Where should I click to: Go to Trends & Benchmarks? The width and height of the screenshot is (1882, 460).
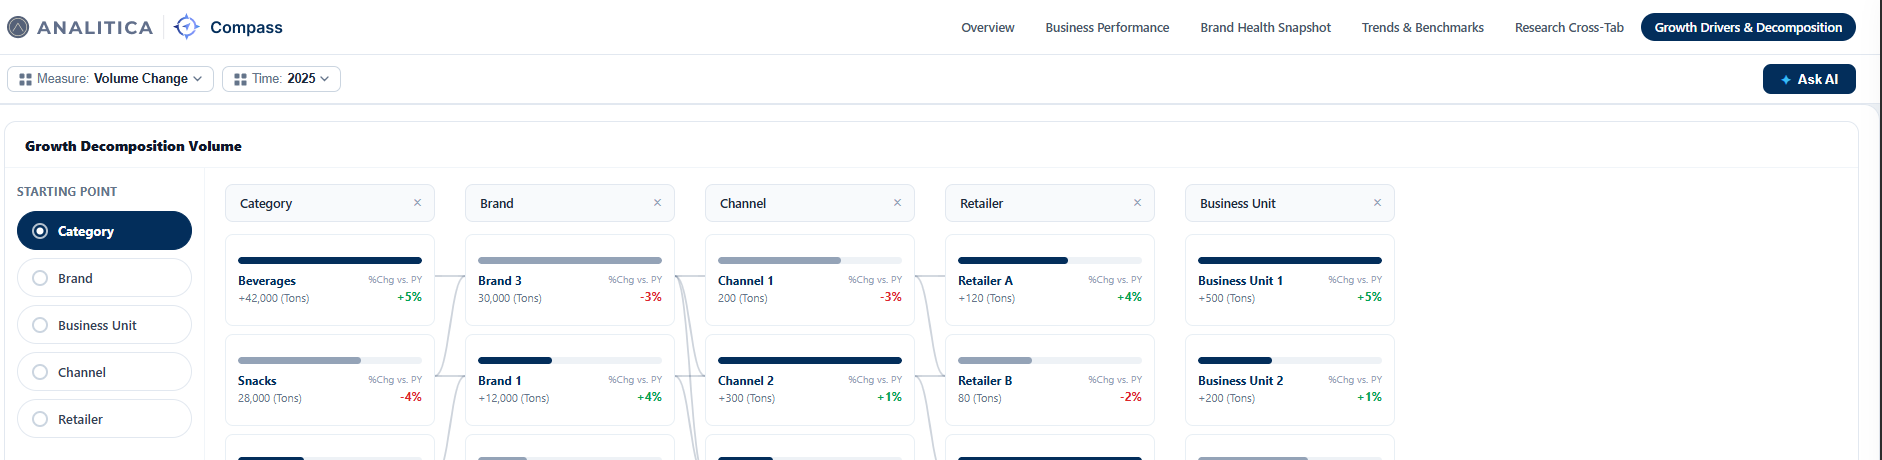coord(1422,28)
